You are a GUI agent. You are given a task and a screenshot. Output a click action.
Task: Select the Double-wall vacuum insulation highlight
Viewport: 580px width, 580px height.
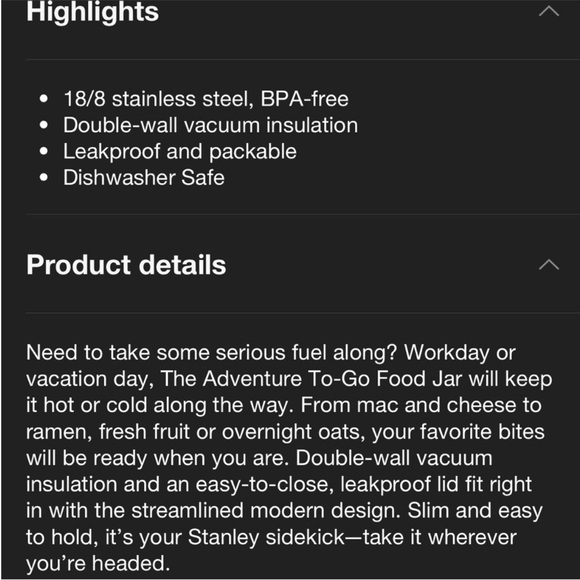[210, 125]
